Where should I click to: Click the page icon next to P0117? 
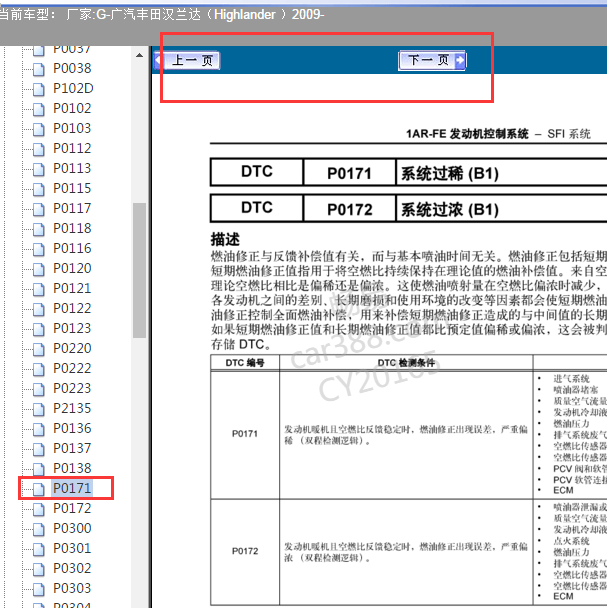39,209
